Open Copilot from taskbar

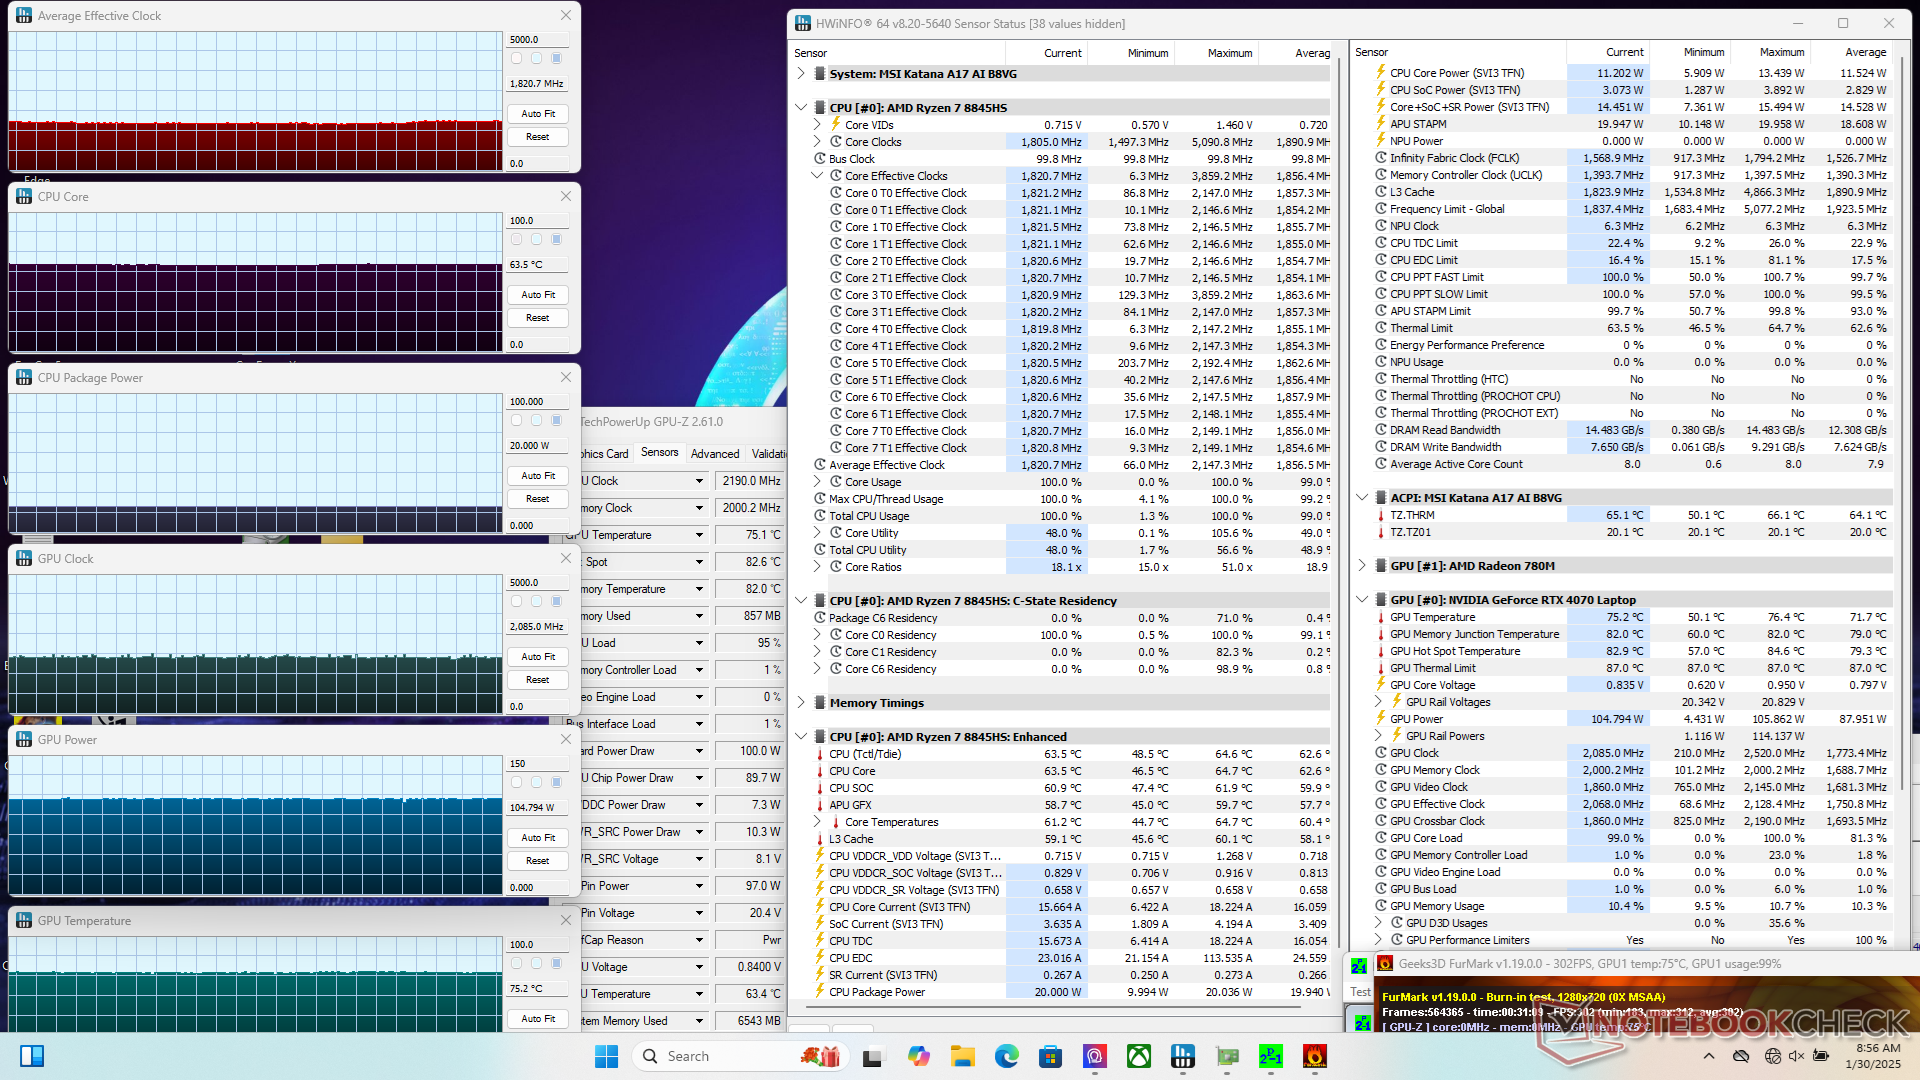(x=918, y=1056)
